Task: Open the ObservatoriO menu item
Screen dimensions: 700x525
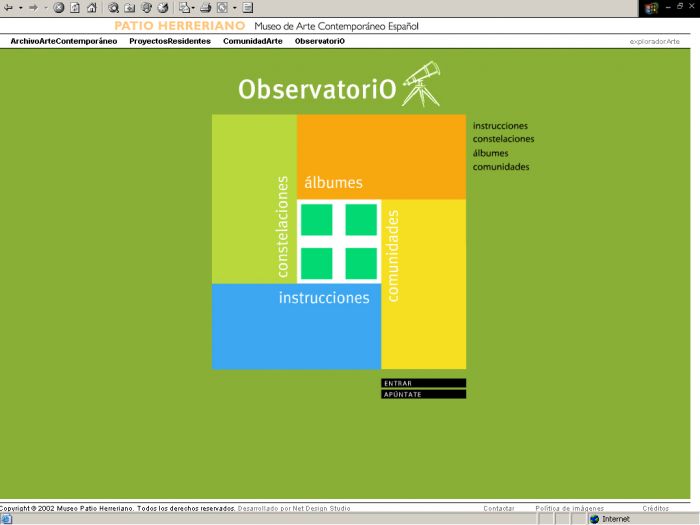Action: click(x=320, y=41)
